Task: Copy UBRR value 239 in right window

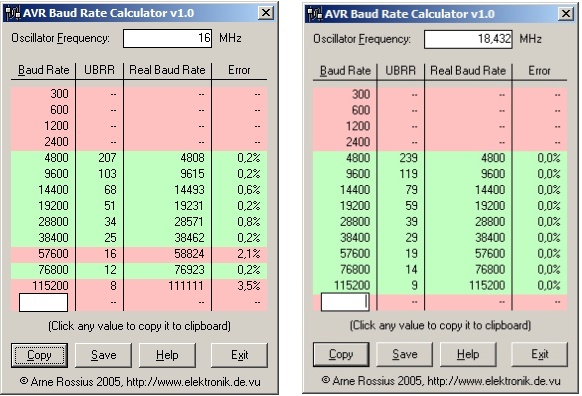Action: [408, 158]
